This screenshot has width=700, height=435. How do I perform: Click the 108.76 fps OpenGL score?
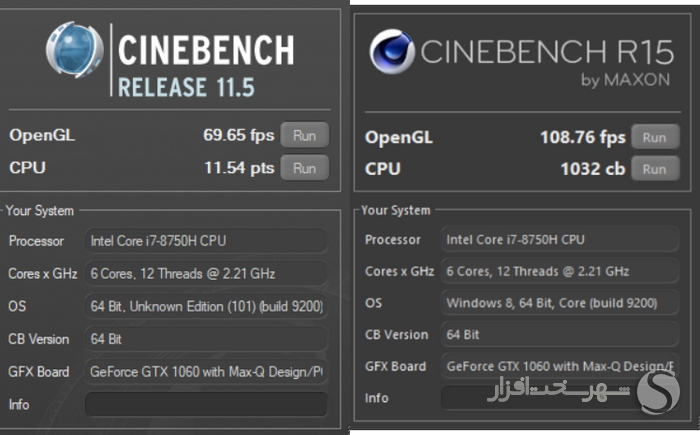click(x=583, y=137)
